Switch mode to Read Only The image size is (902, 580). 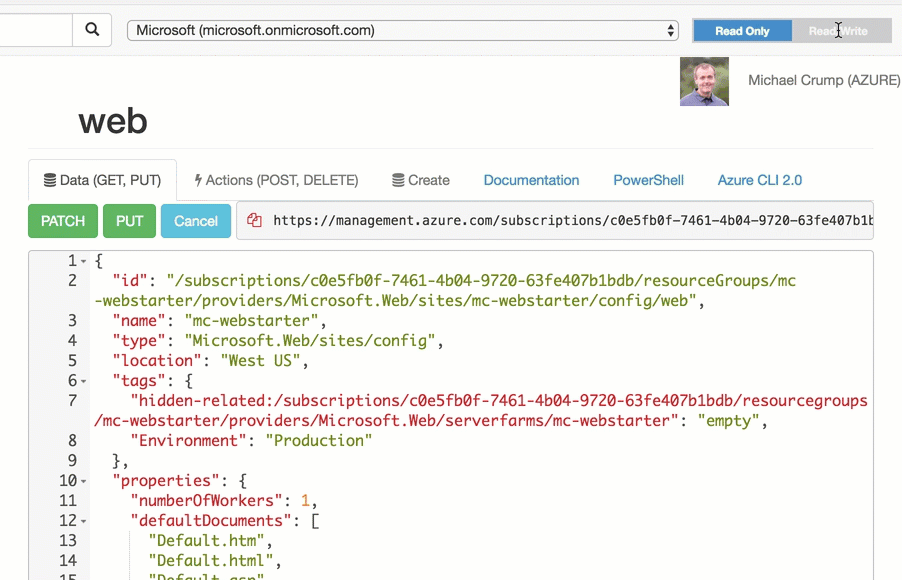click(x=742, y=31)
